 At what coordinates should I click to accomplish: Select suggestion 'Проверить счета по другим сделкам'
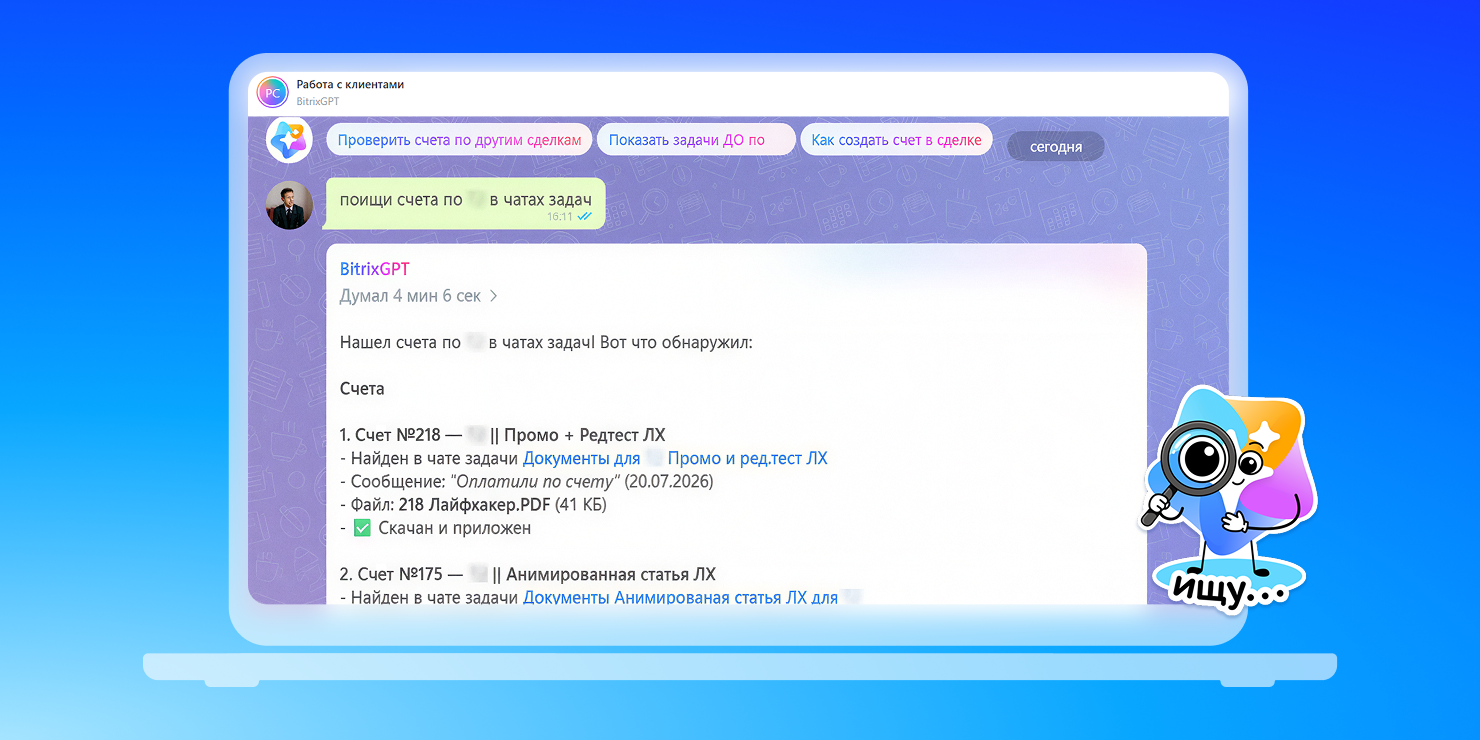[x=459, y=140]
